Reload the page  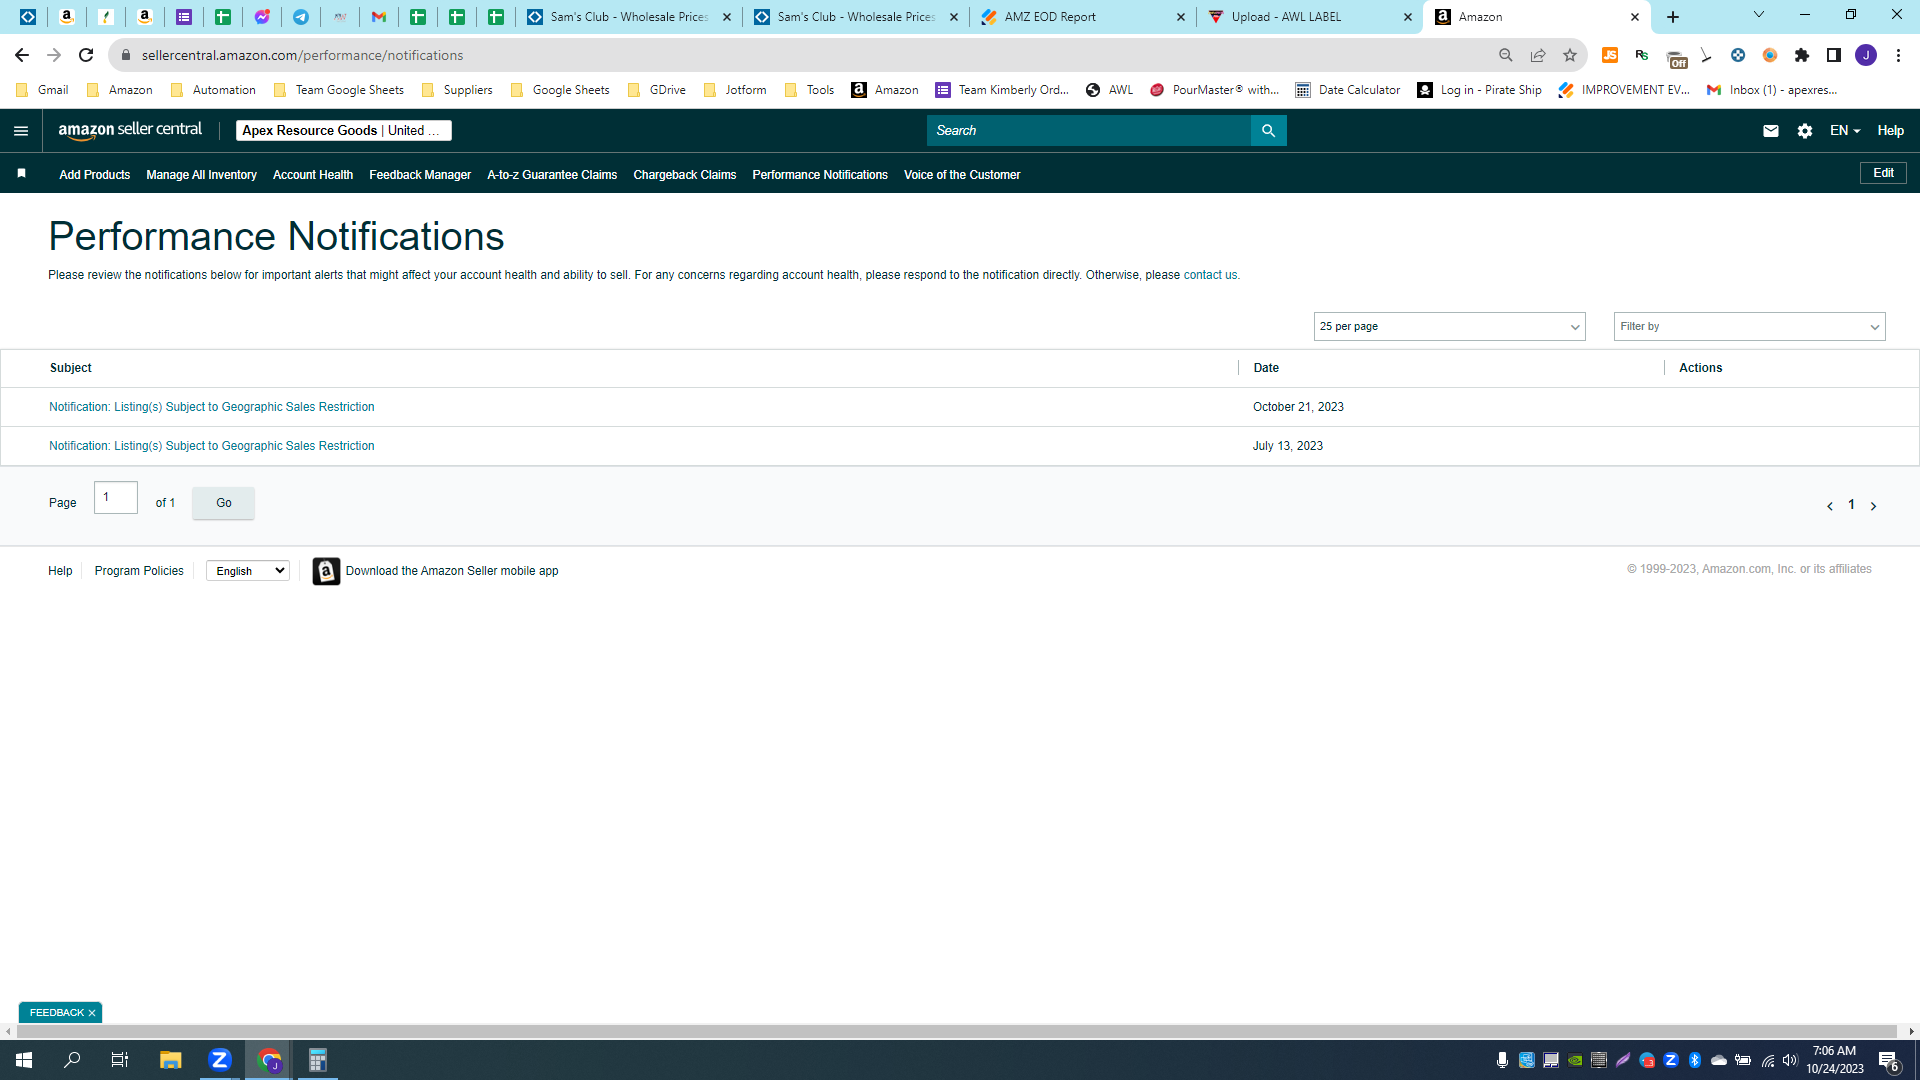[86, 55]
